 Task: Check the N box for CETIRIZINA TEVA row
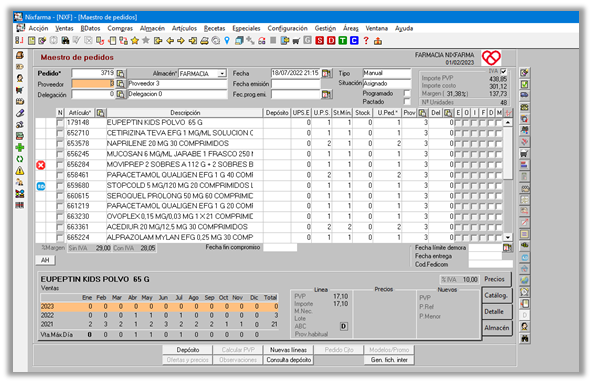pyautogui.click(x=60, y=133)
